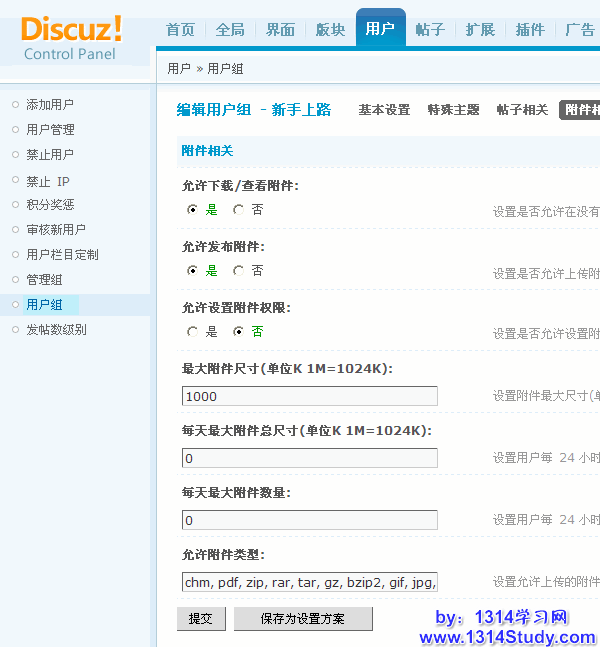Go to 审核新用户 in sidebar
Viewport: 600px width, 647px height.
(x=56, y=230)
